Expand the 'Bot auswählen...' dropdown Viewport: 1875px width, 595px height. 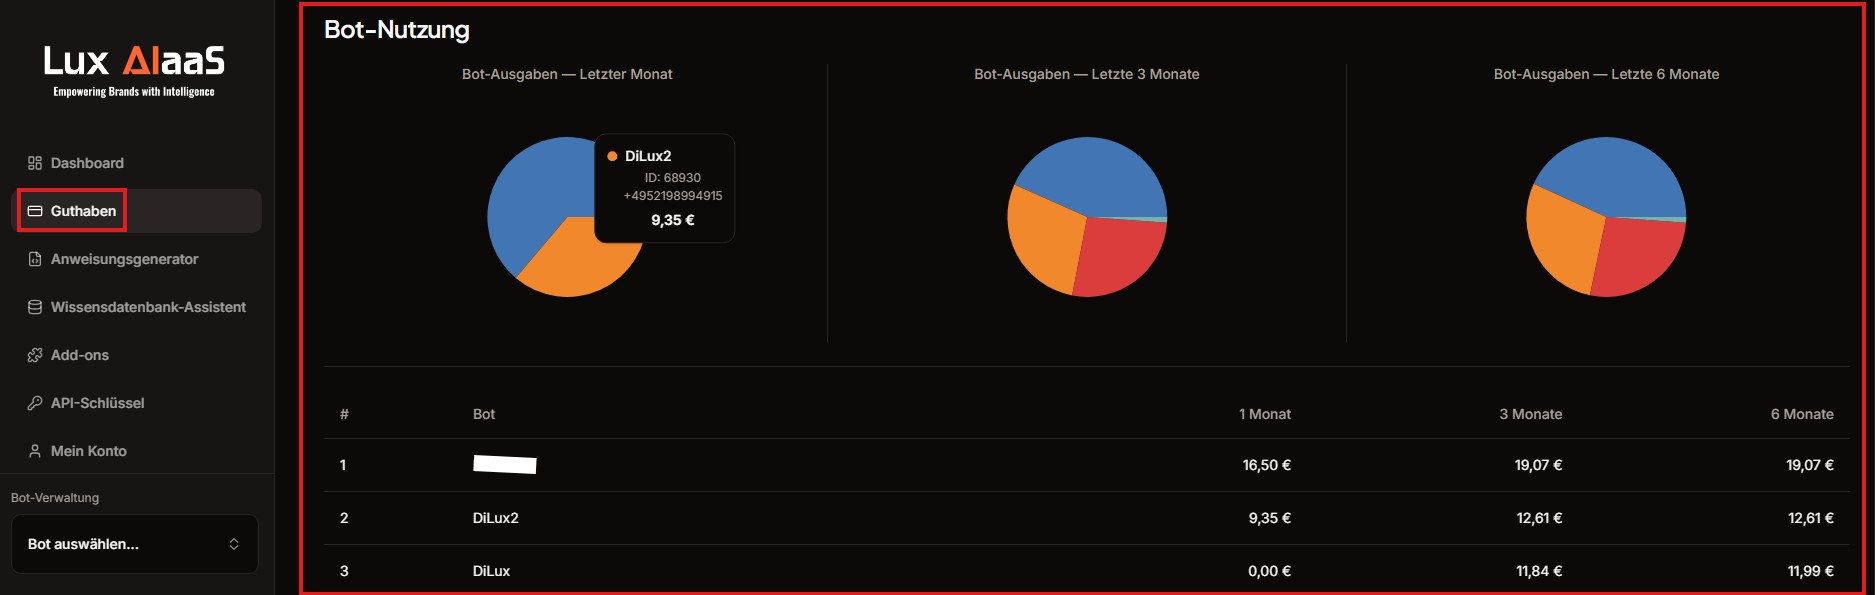[134, 544]
